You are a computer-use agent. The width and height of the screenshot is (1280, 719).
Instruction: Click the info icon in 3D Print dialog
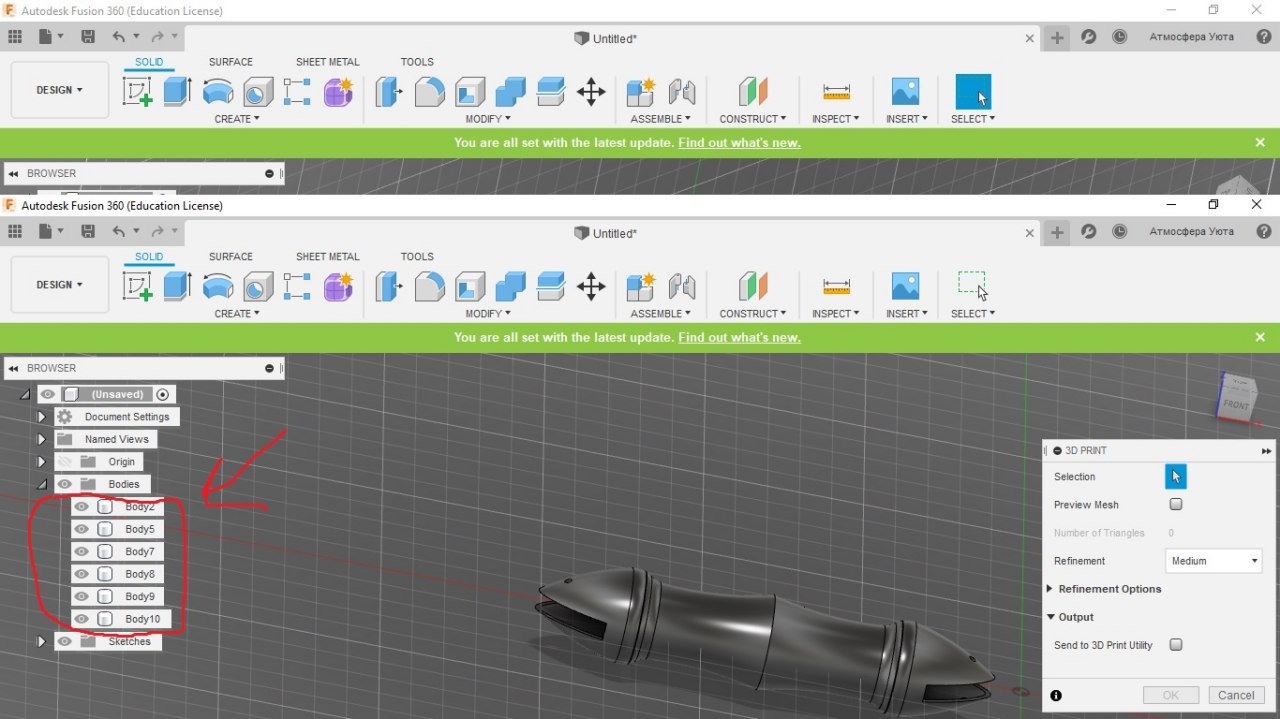[1056, 695]
